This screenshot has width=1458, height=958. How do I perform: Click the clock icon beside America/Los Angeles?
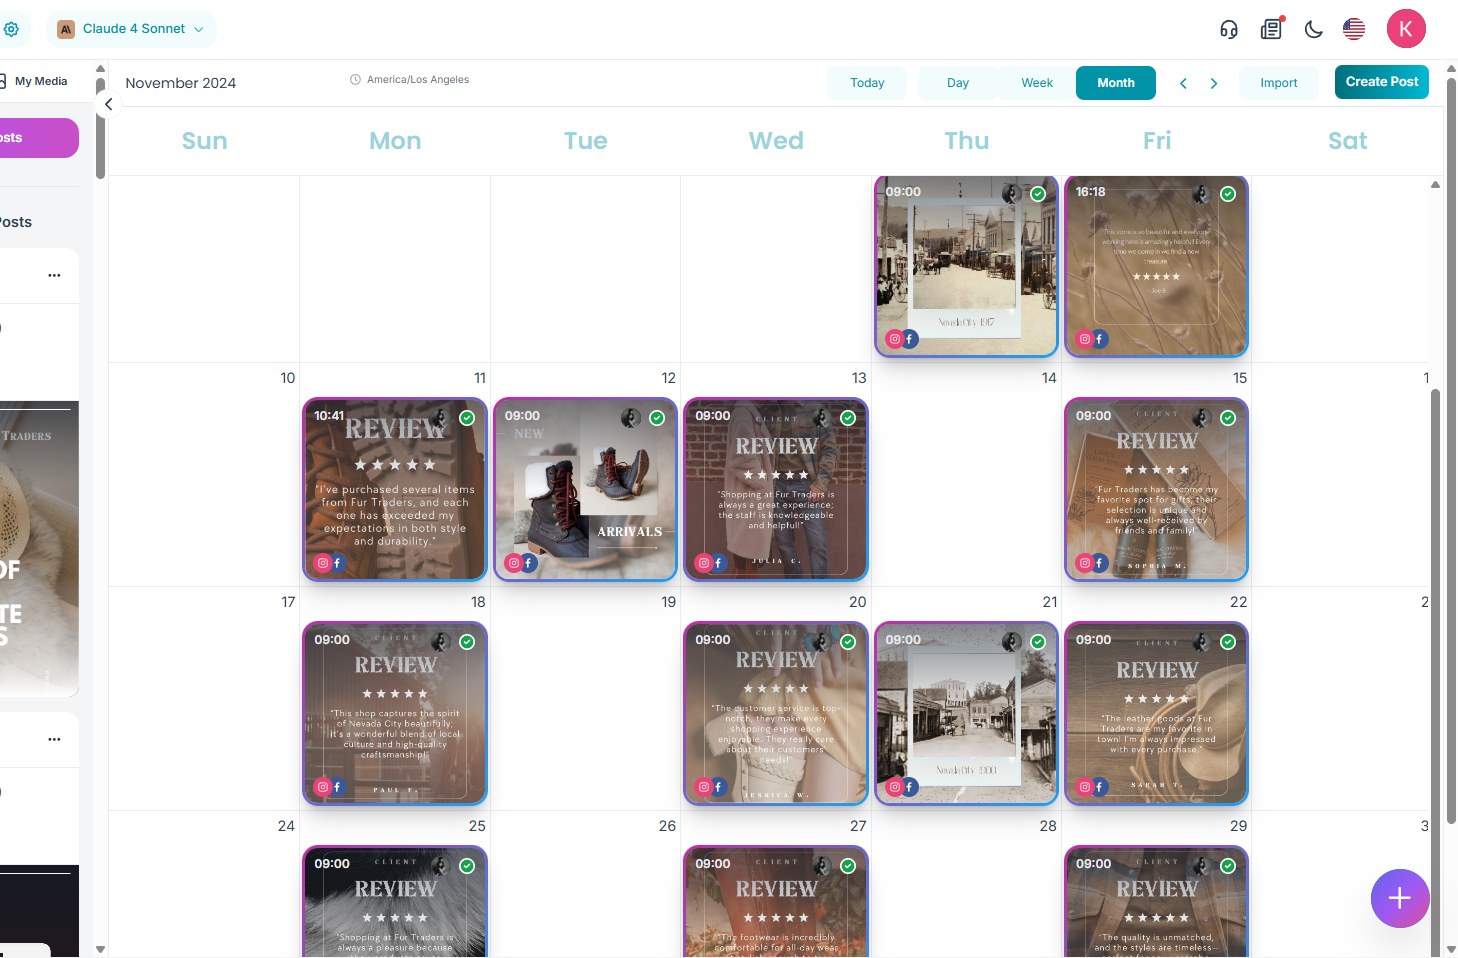(x=355, y=80)
